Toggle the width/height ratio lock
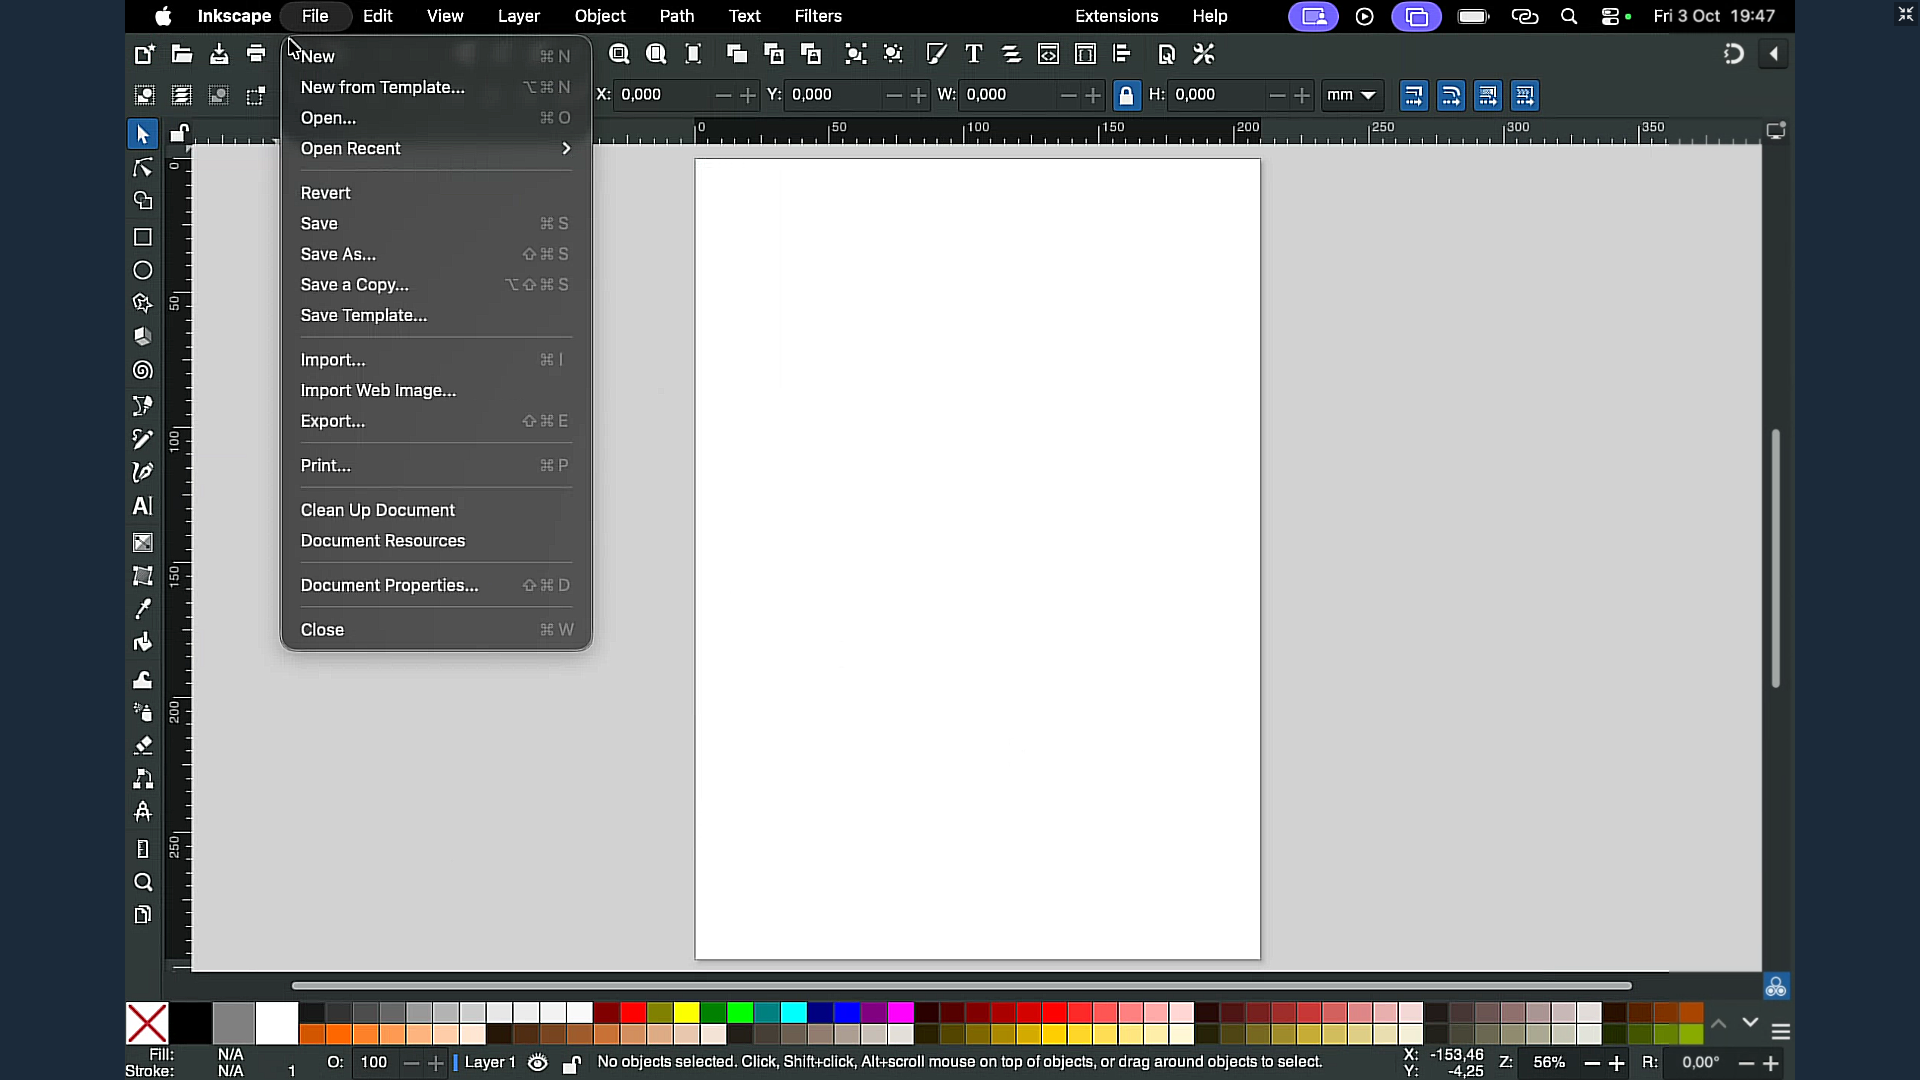 tap(1126, 95)
